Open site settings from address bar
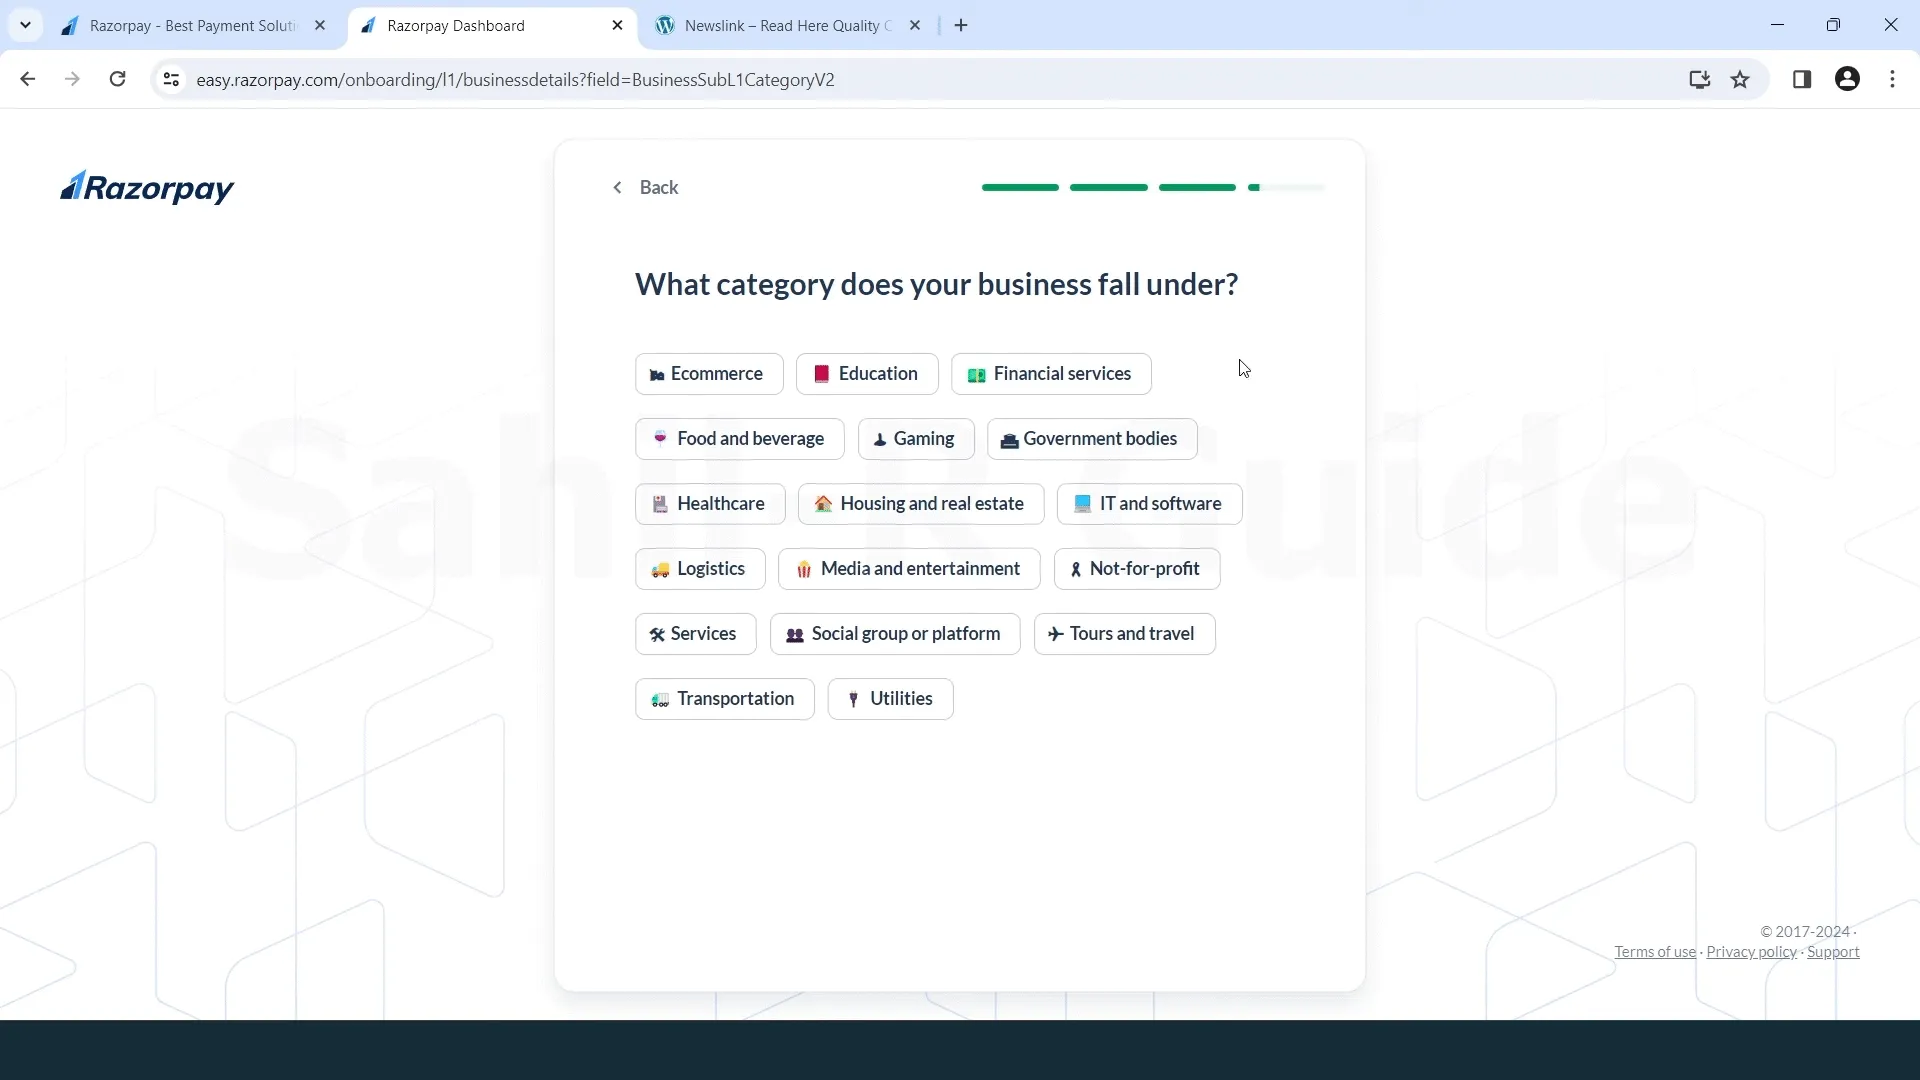 click(x=170, y=79)
